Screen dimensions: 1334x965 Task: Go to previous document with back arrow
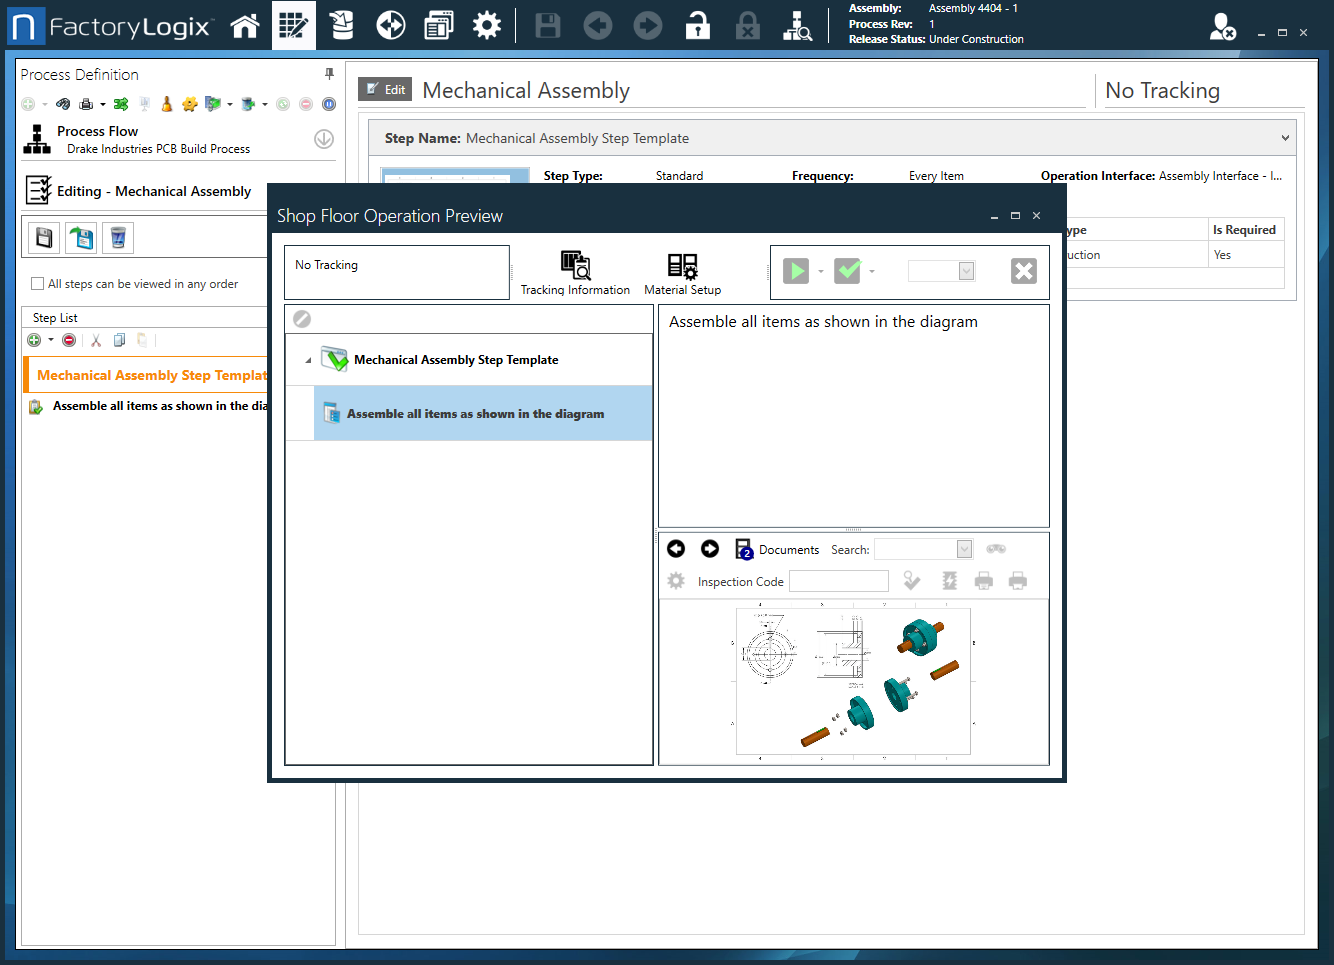click(676, 549)
